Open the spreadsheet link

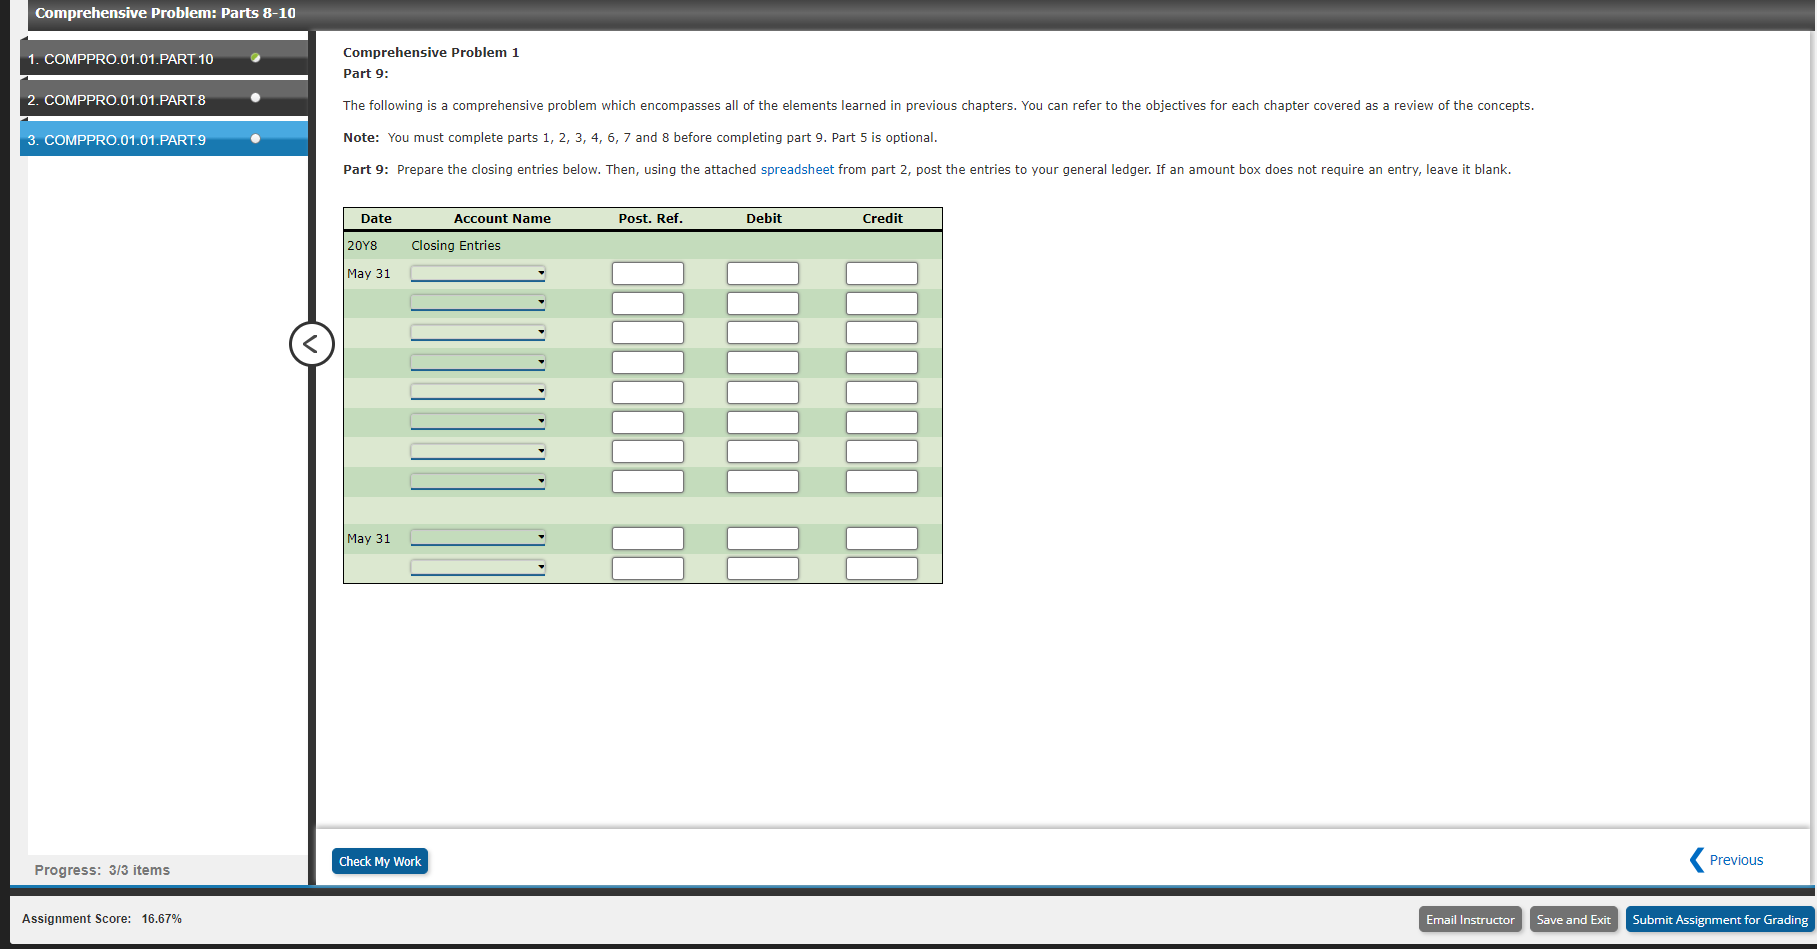click(x=797, y=170)
